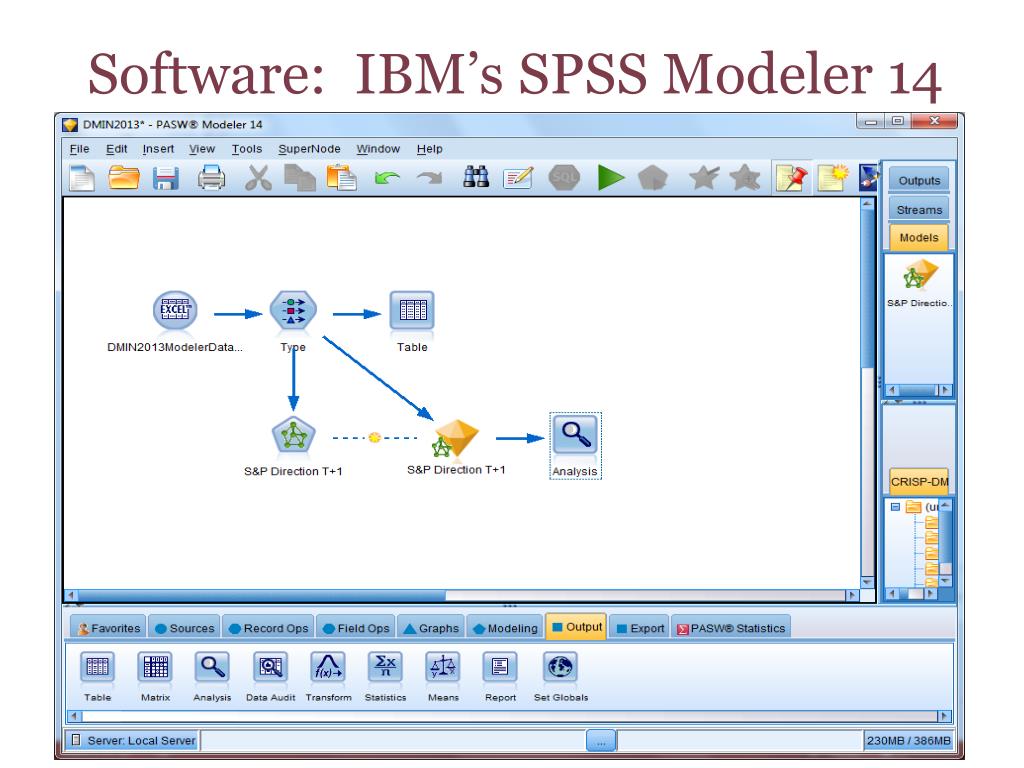The image size is (1024, 768).
Task: Switch to the Streams manager tab
Action: (919, 210)
